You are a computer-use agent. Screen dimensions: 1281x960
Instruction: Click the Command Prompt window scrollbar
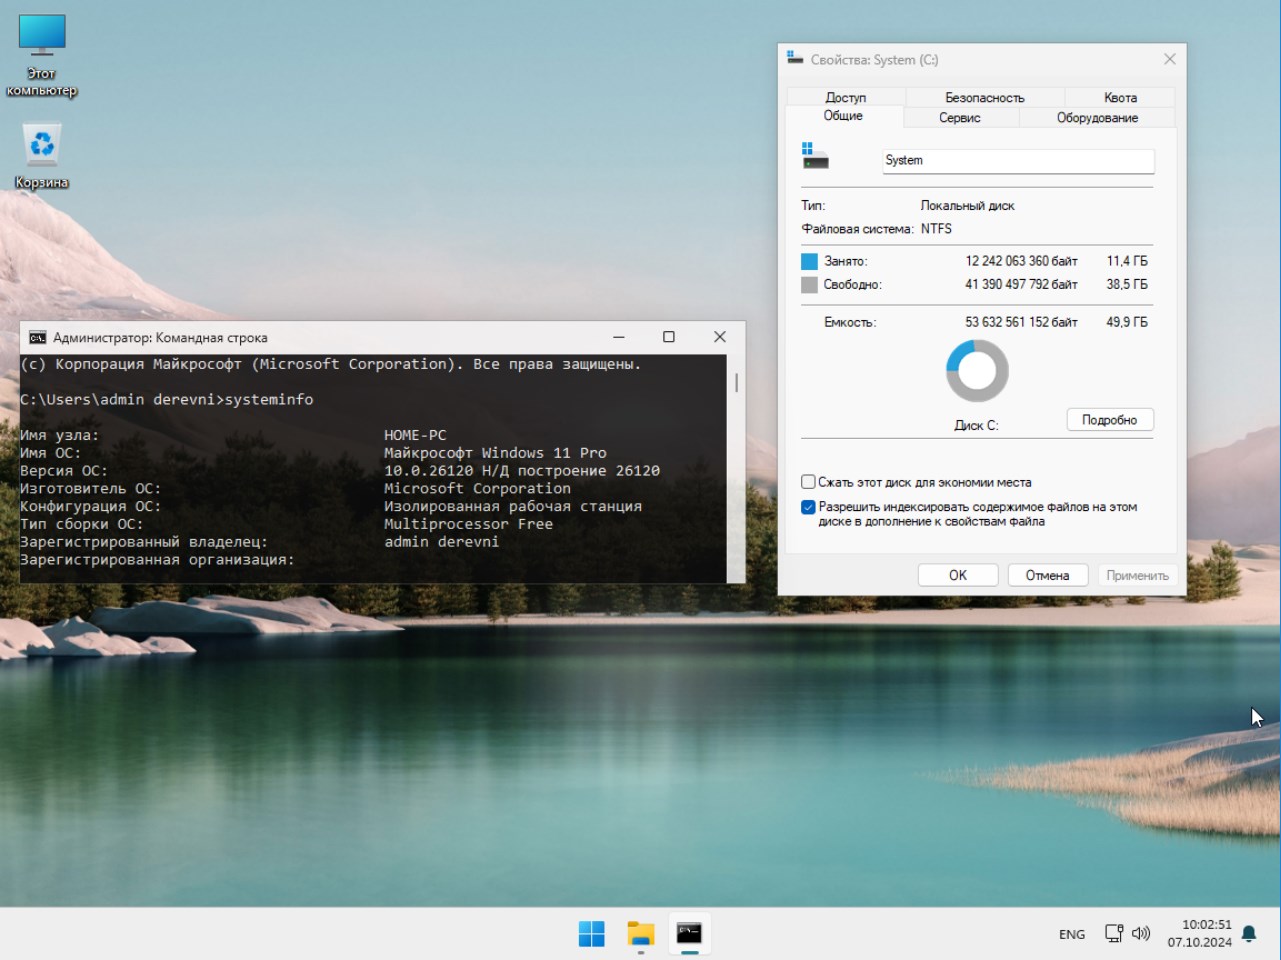tap(736, 381)
